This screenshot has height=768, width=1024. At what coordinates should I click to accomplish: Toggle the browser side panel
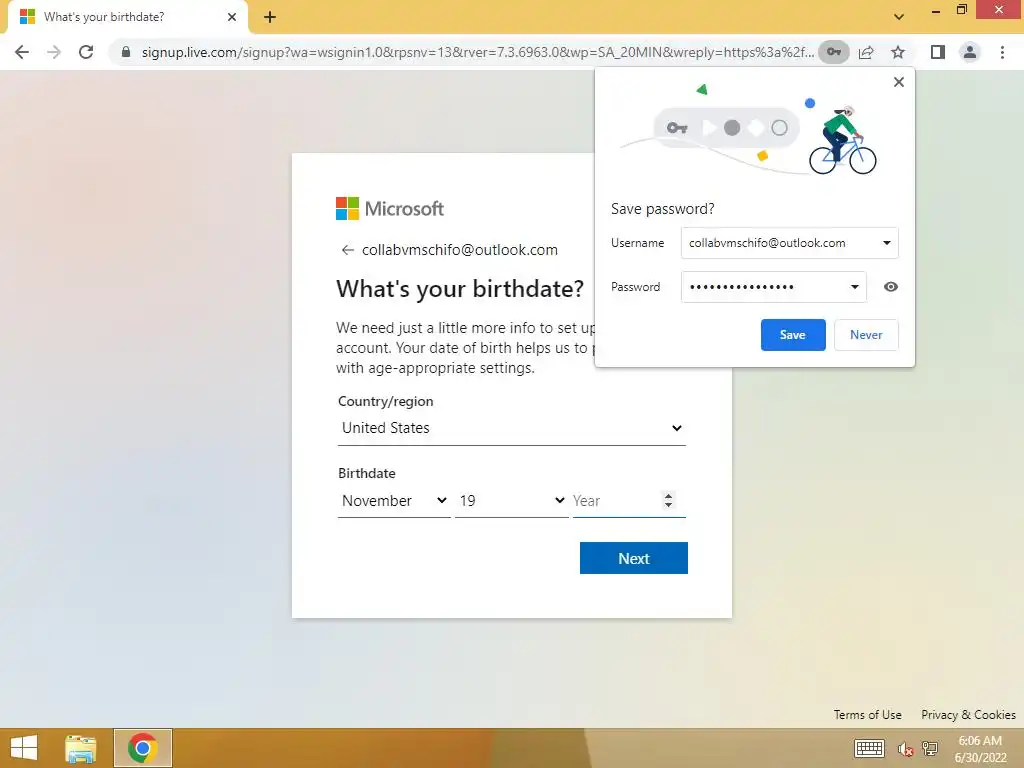(x=938, y=52)
